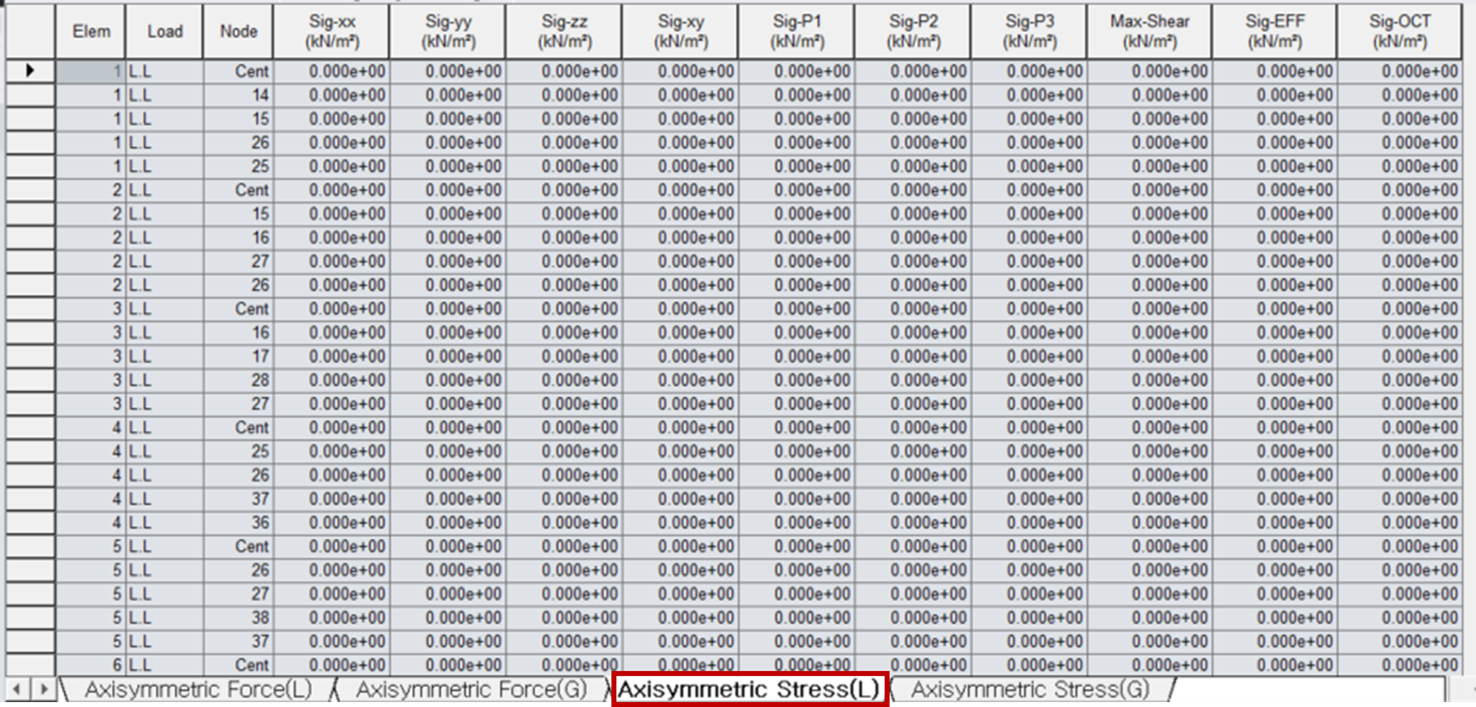
Task: Click the current-row arrow indicator in first row
Action: tap(29, 71)
